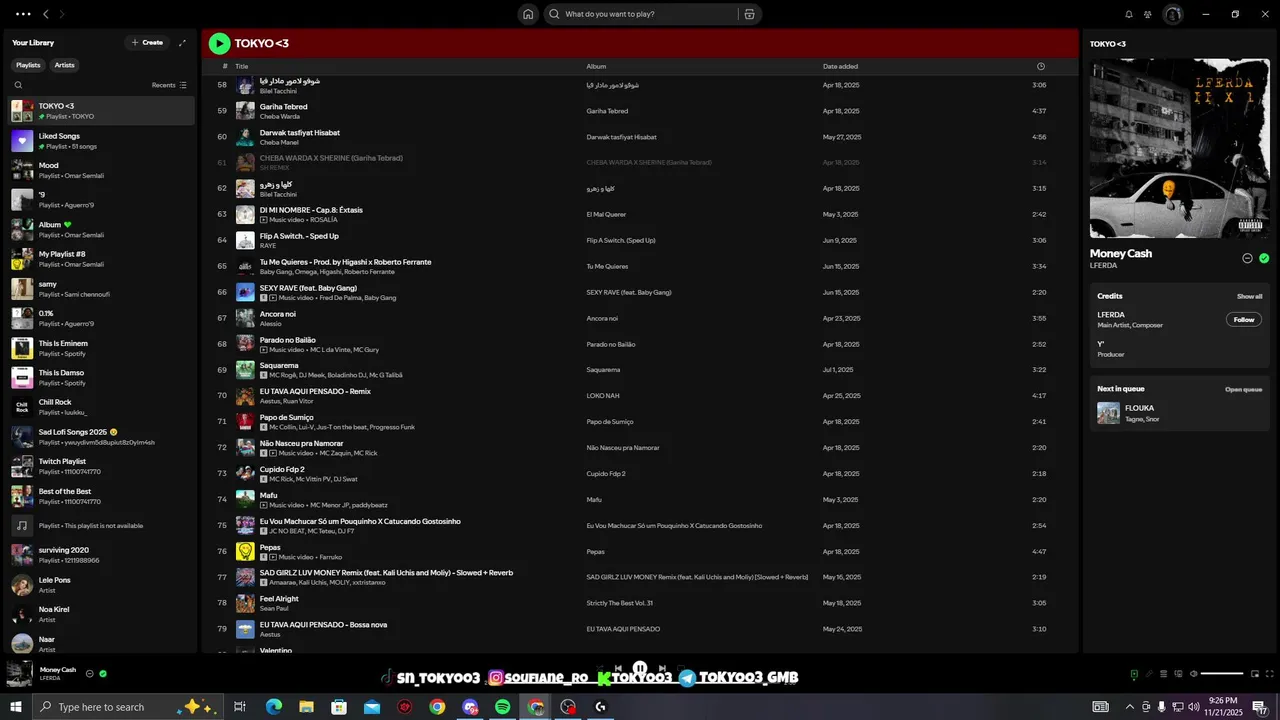Open the user profile avatar

(1173, 14)
